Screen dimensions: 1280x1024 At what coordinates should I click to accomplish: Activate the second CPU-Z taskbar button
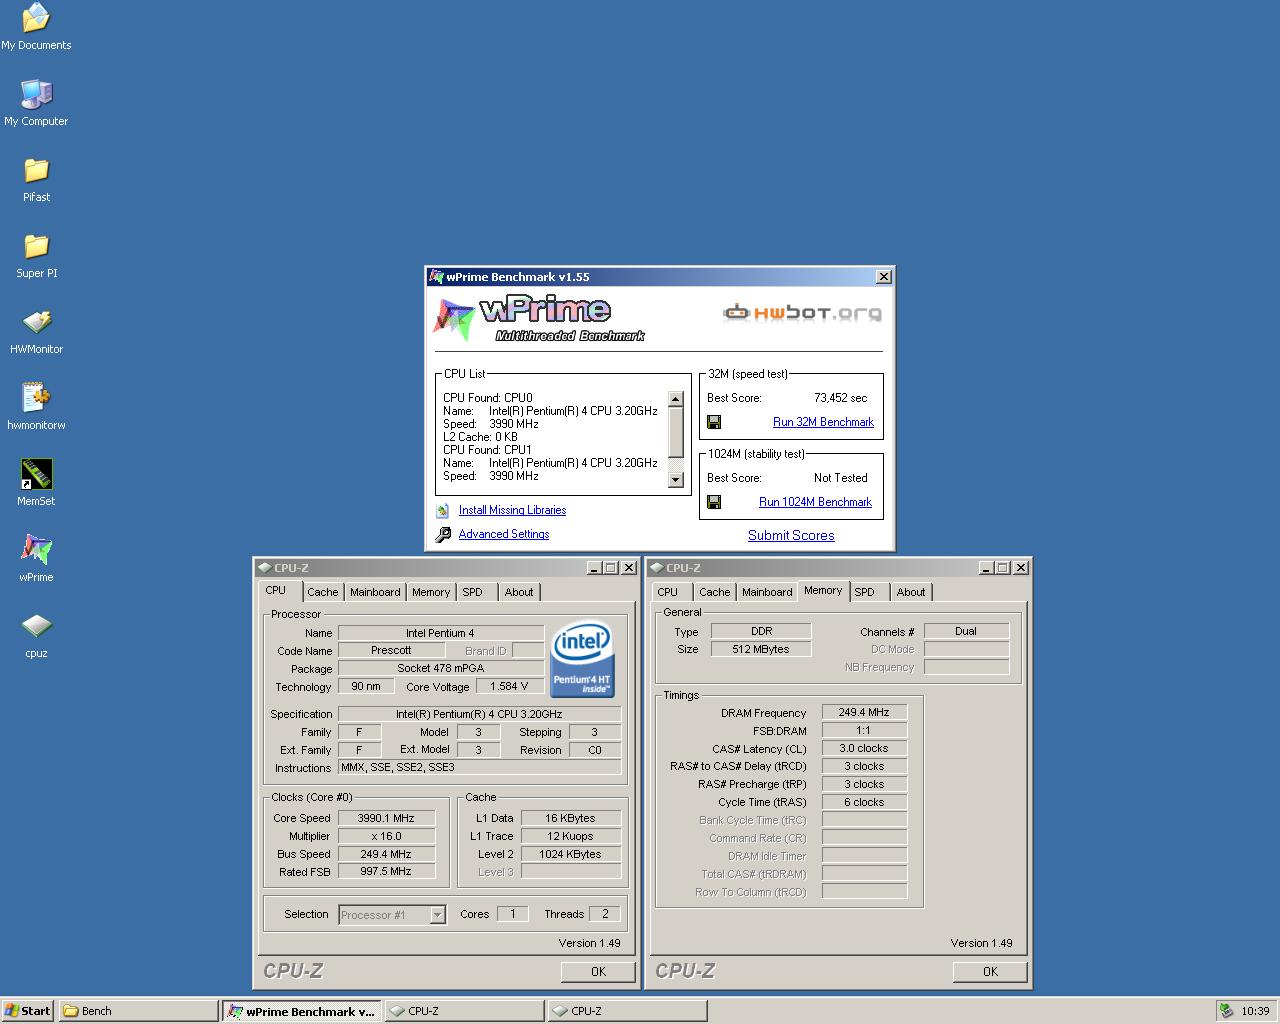tap(627, 1011)
